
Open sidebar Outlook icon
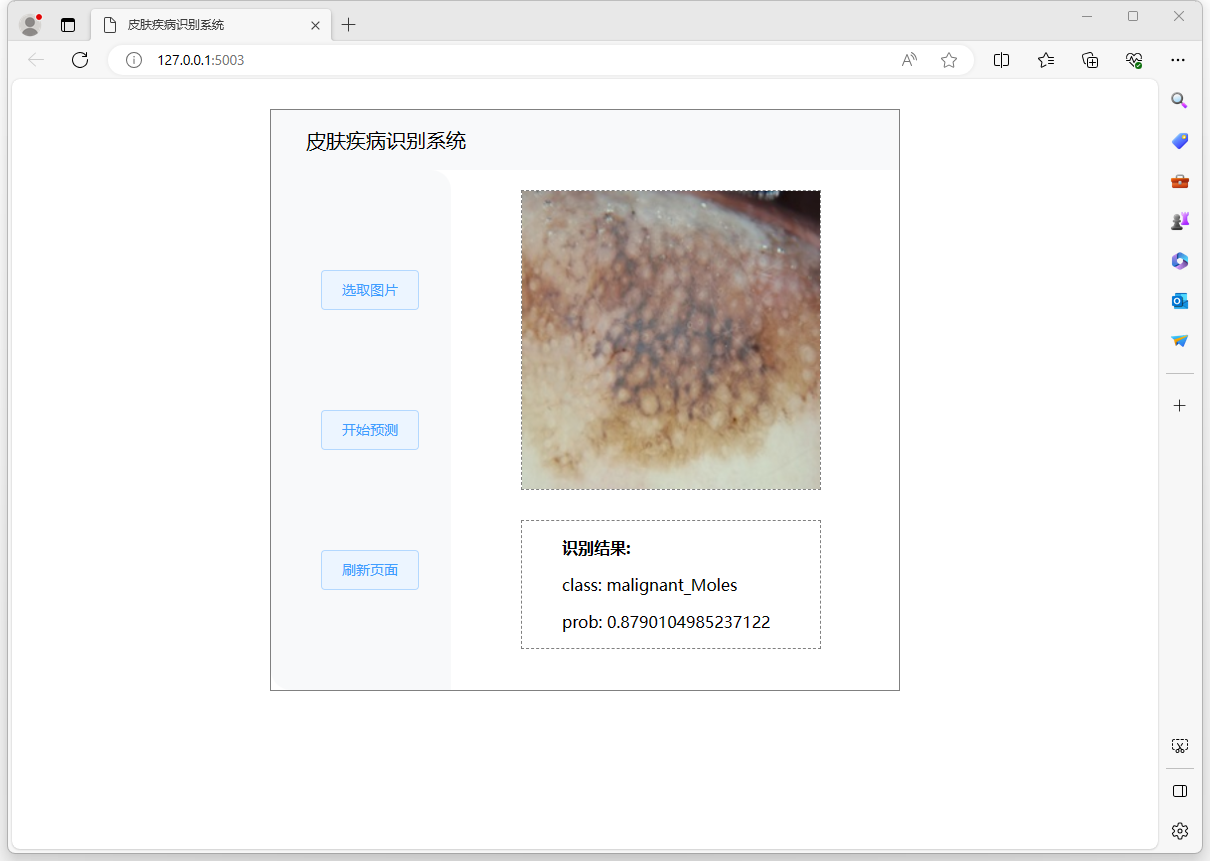coord(1180,301)
